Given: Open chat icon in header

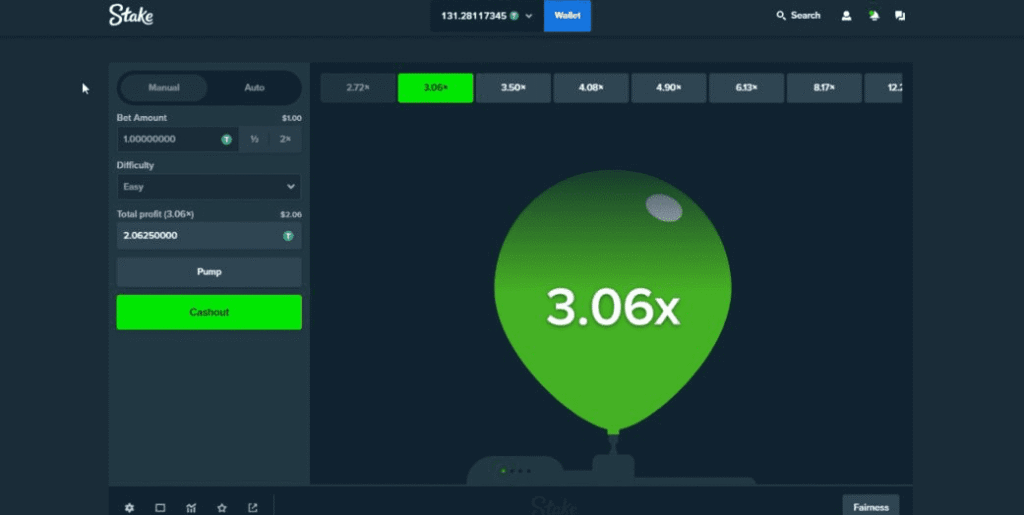Looking at the screenshot, I should pyautogui.click(x=900, y=16).
